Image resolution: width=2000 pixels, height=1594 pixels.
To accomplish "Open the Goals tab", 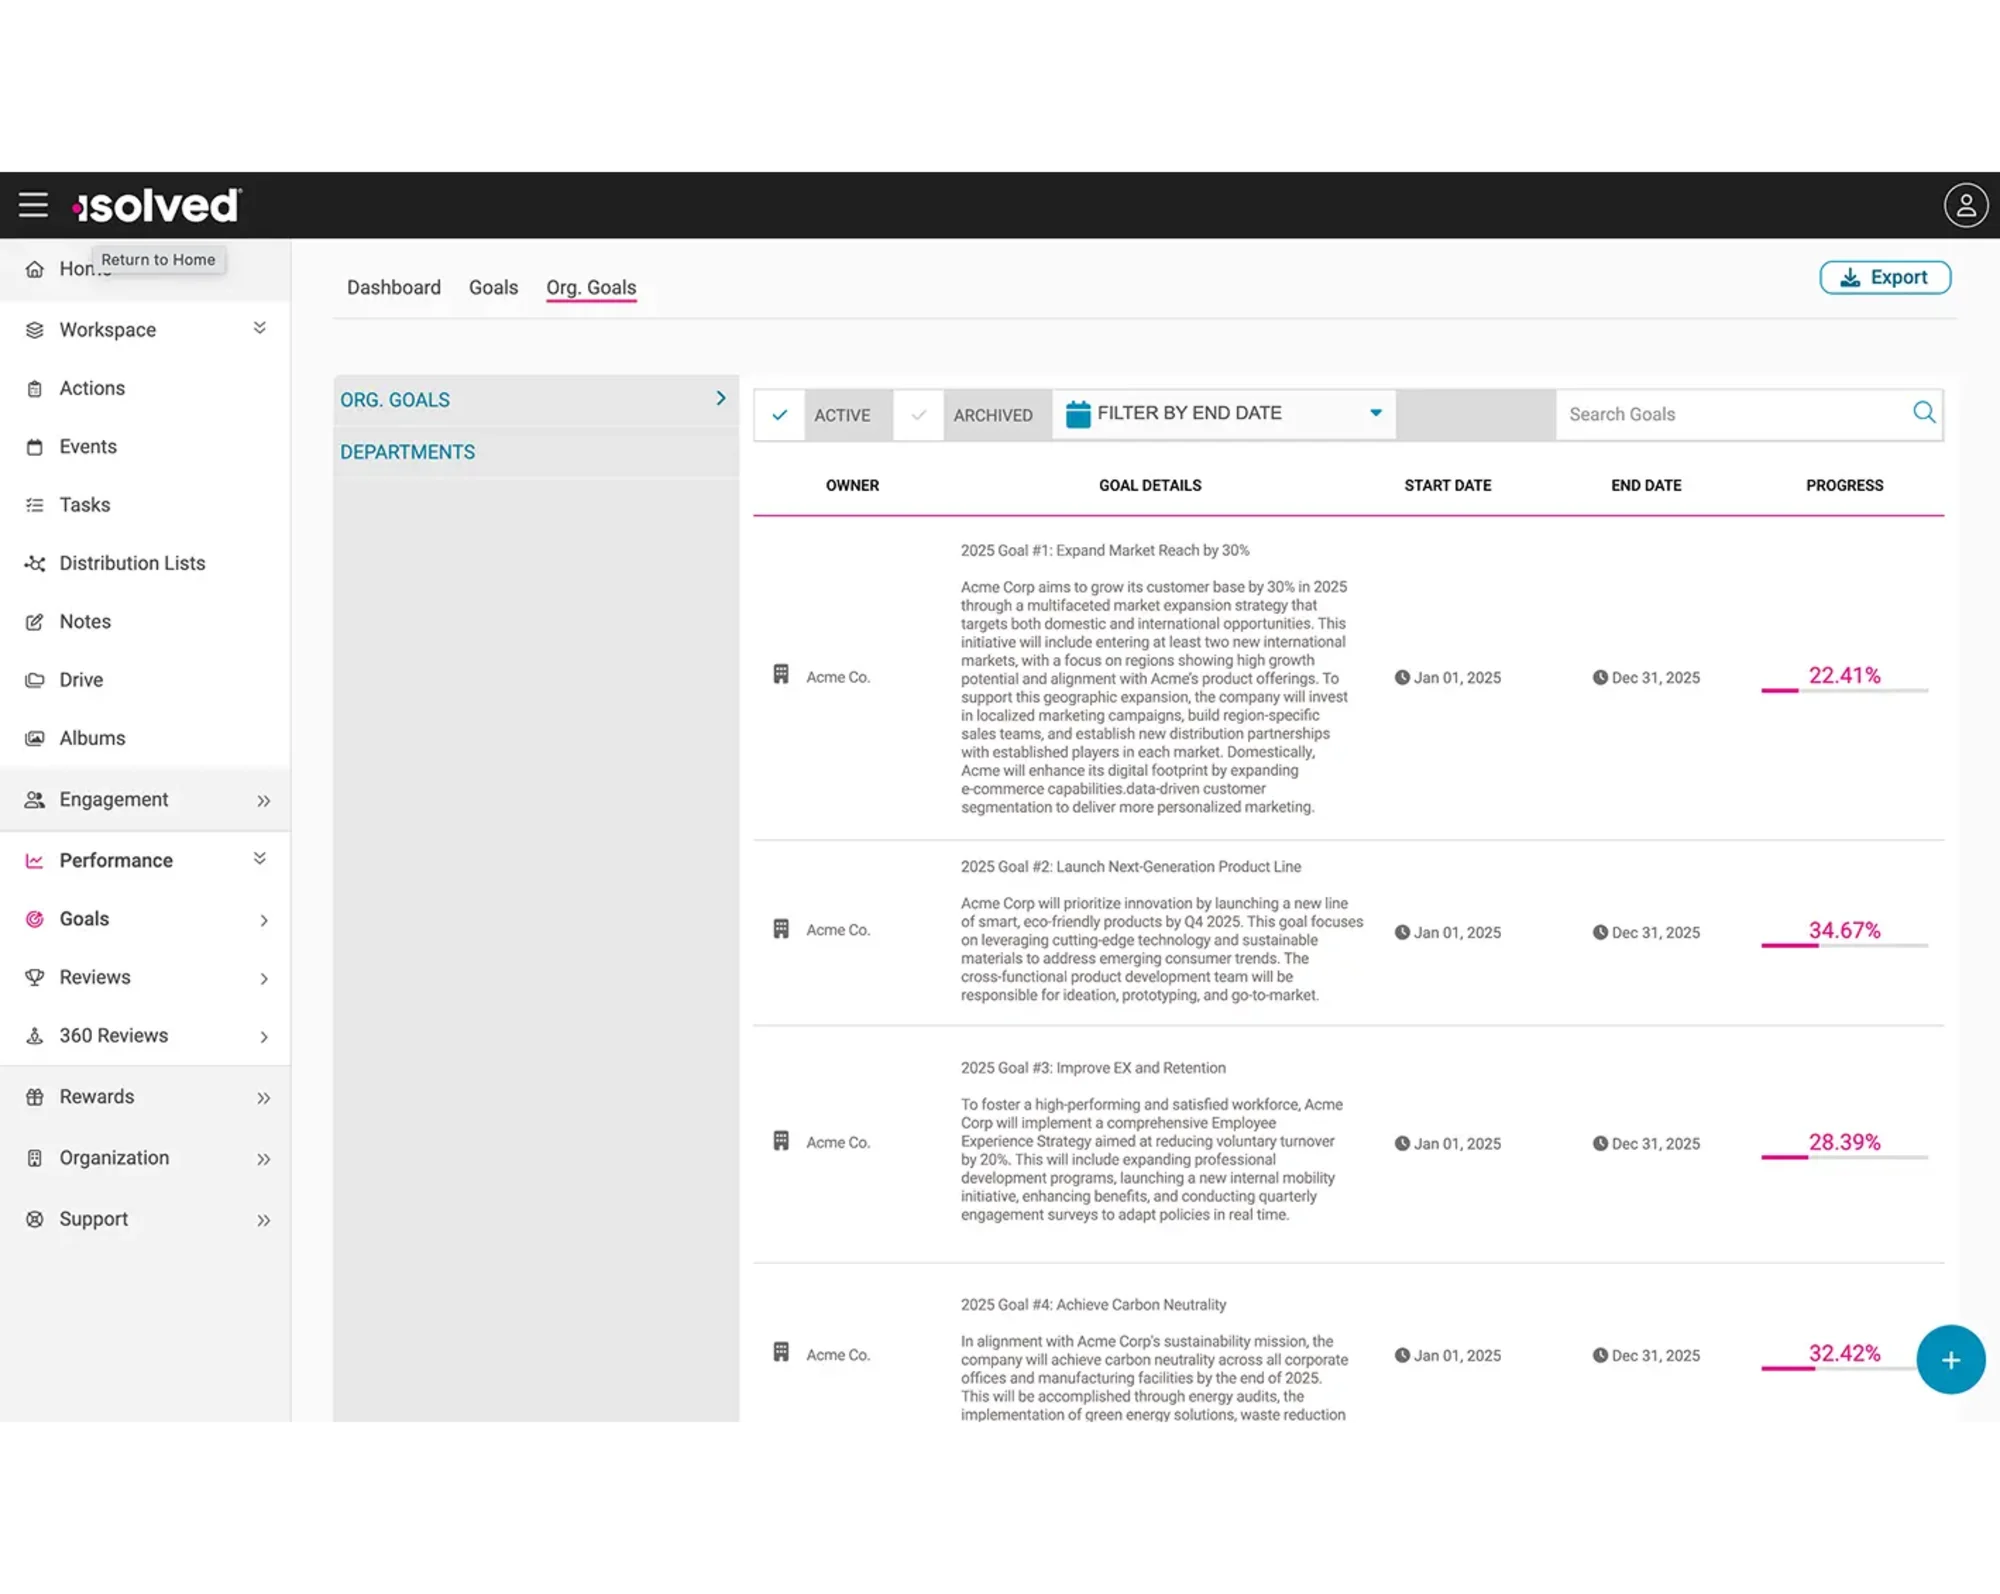I will pos(492,287).
